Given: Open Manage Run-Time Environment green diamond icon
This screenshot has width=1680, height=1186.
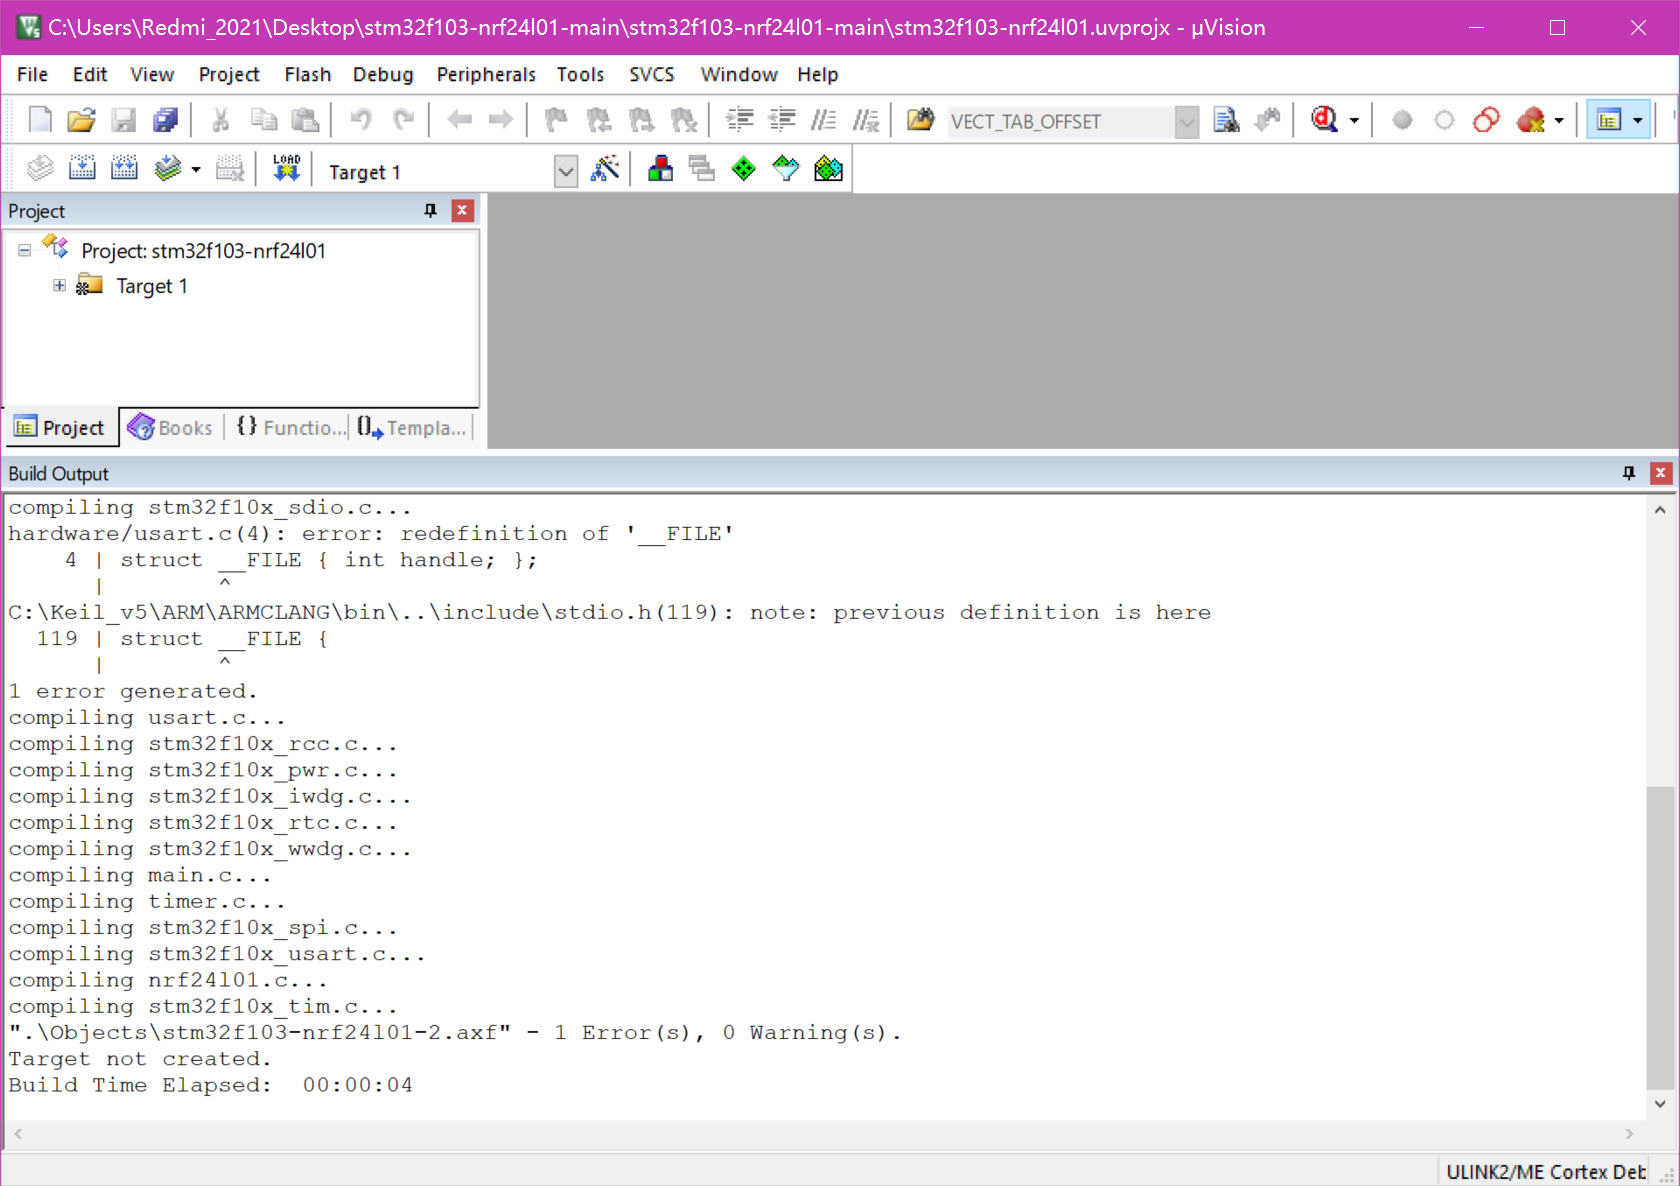Looking at the screenshot, I should click(x=744, y=169).
